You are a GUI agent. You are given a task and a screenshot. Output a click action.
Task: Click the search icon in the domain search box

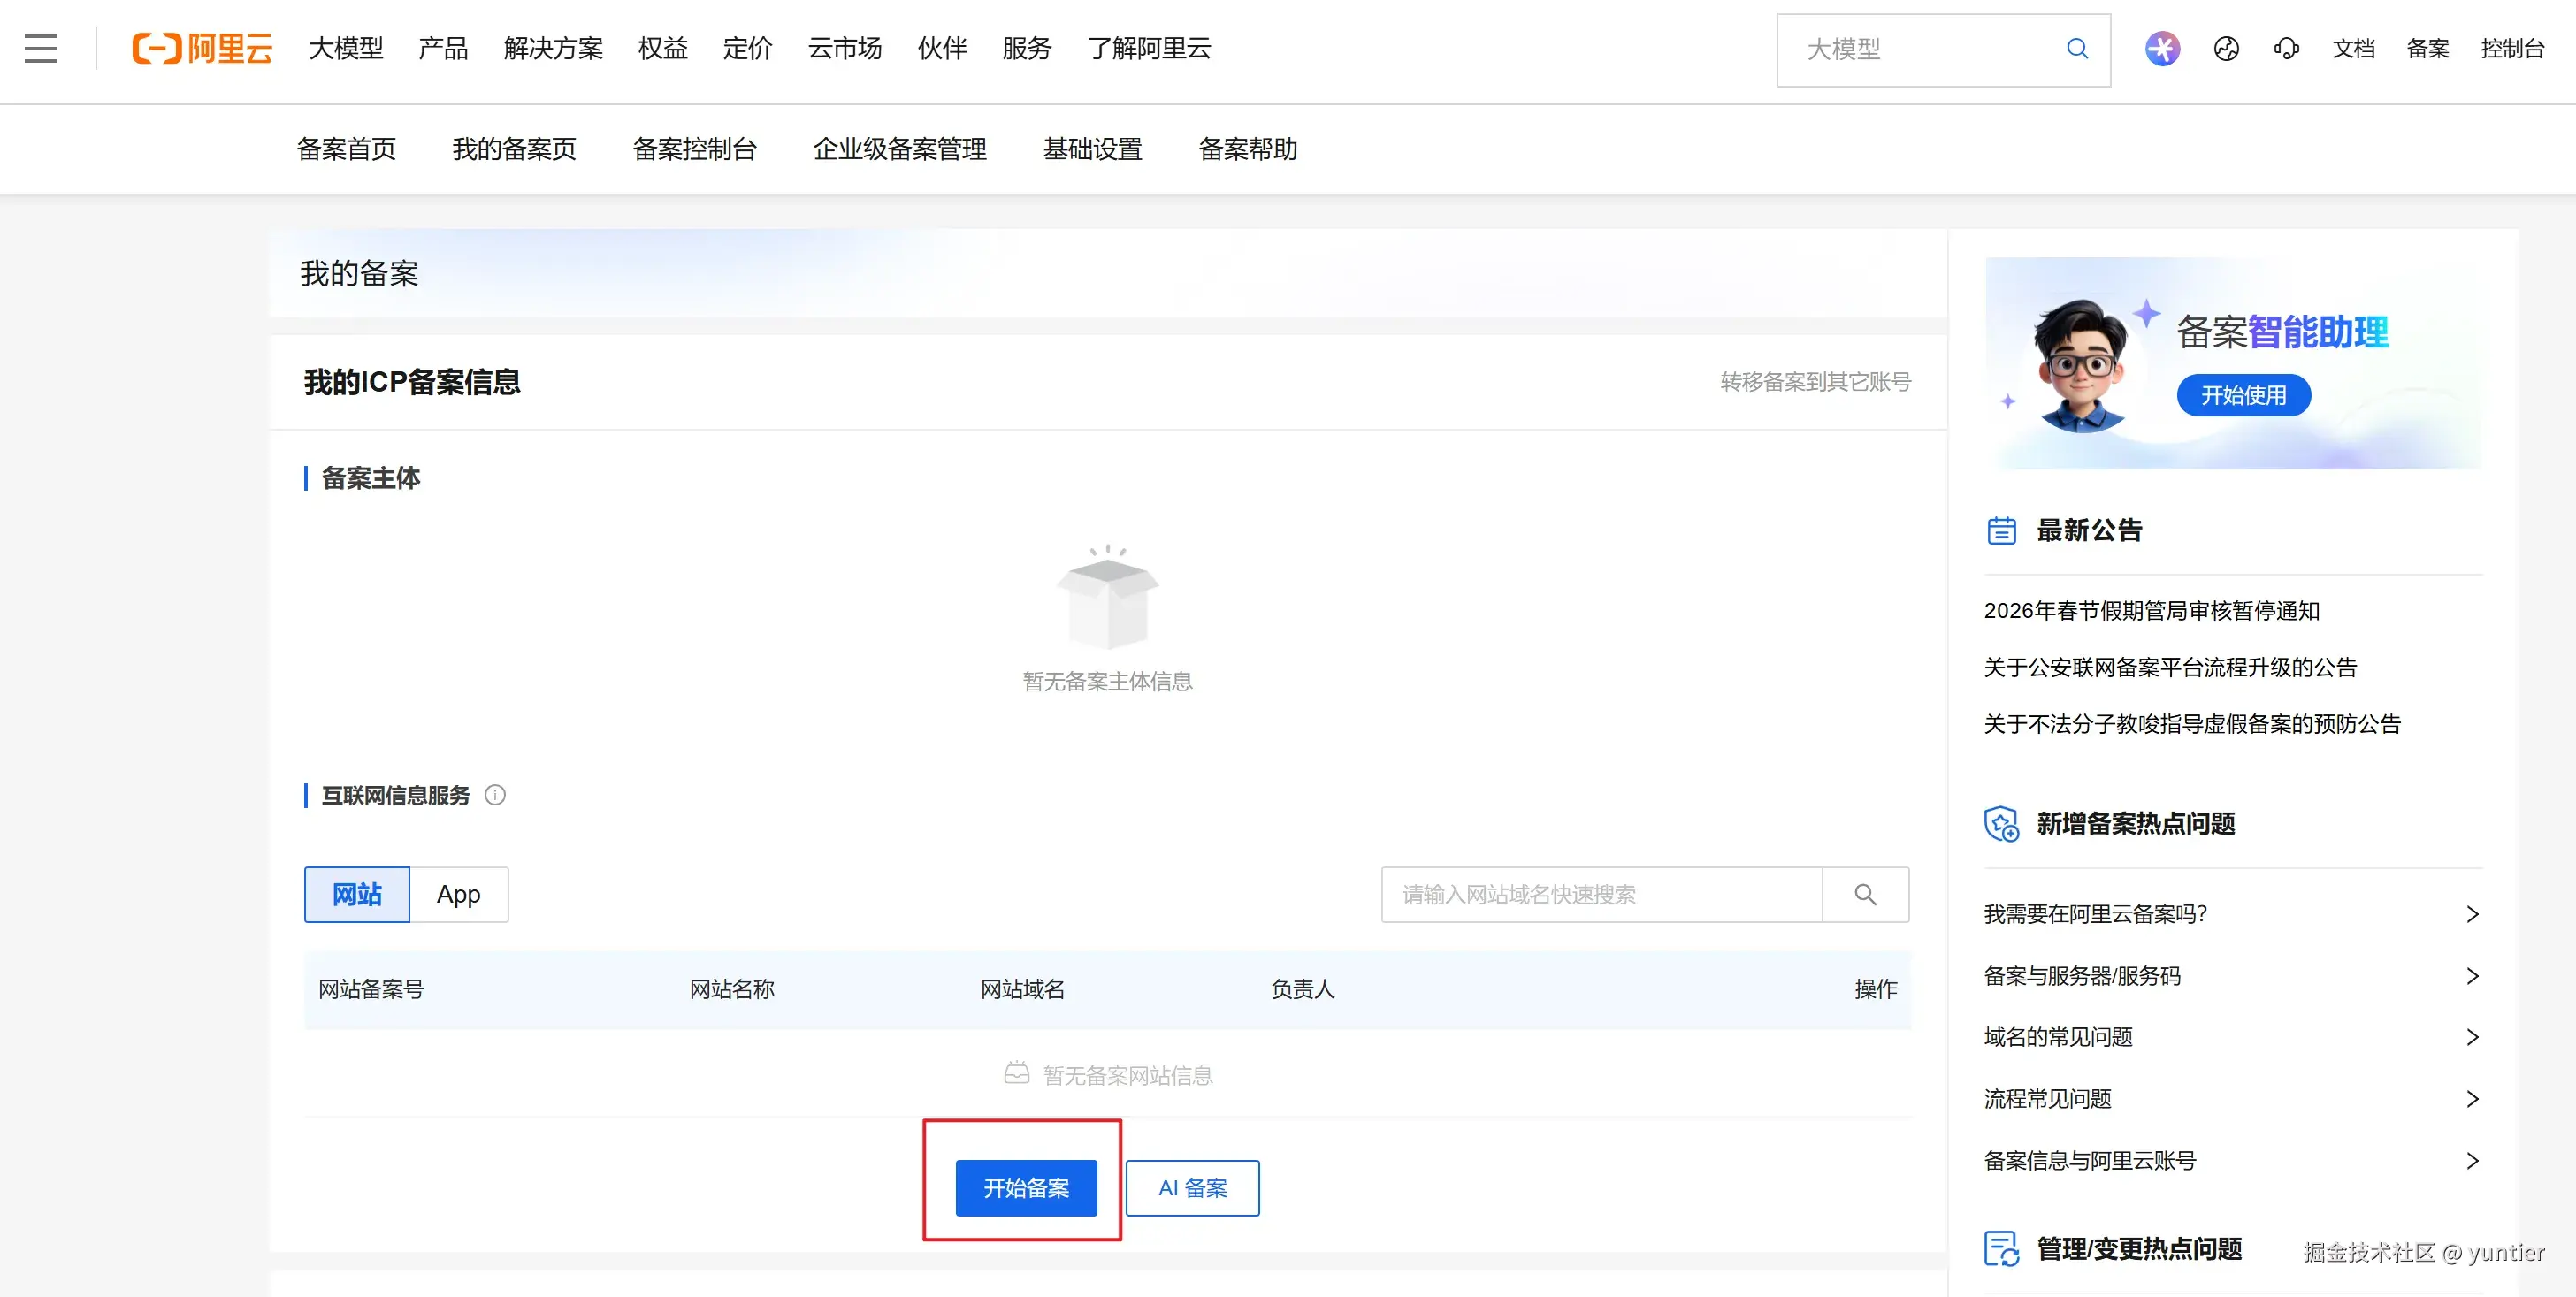(x=1865, y=894)
